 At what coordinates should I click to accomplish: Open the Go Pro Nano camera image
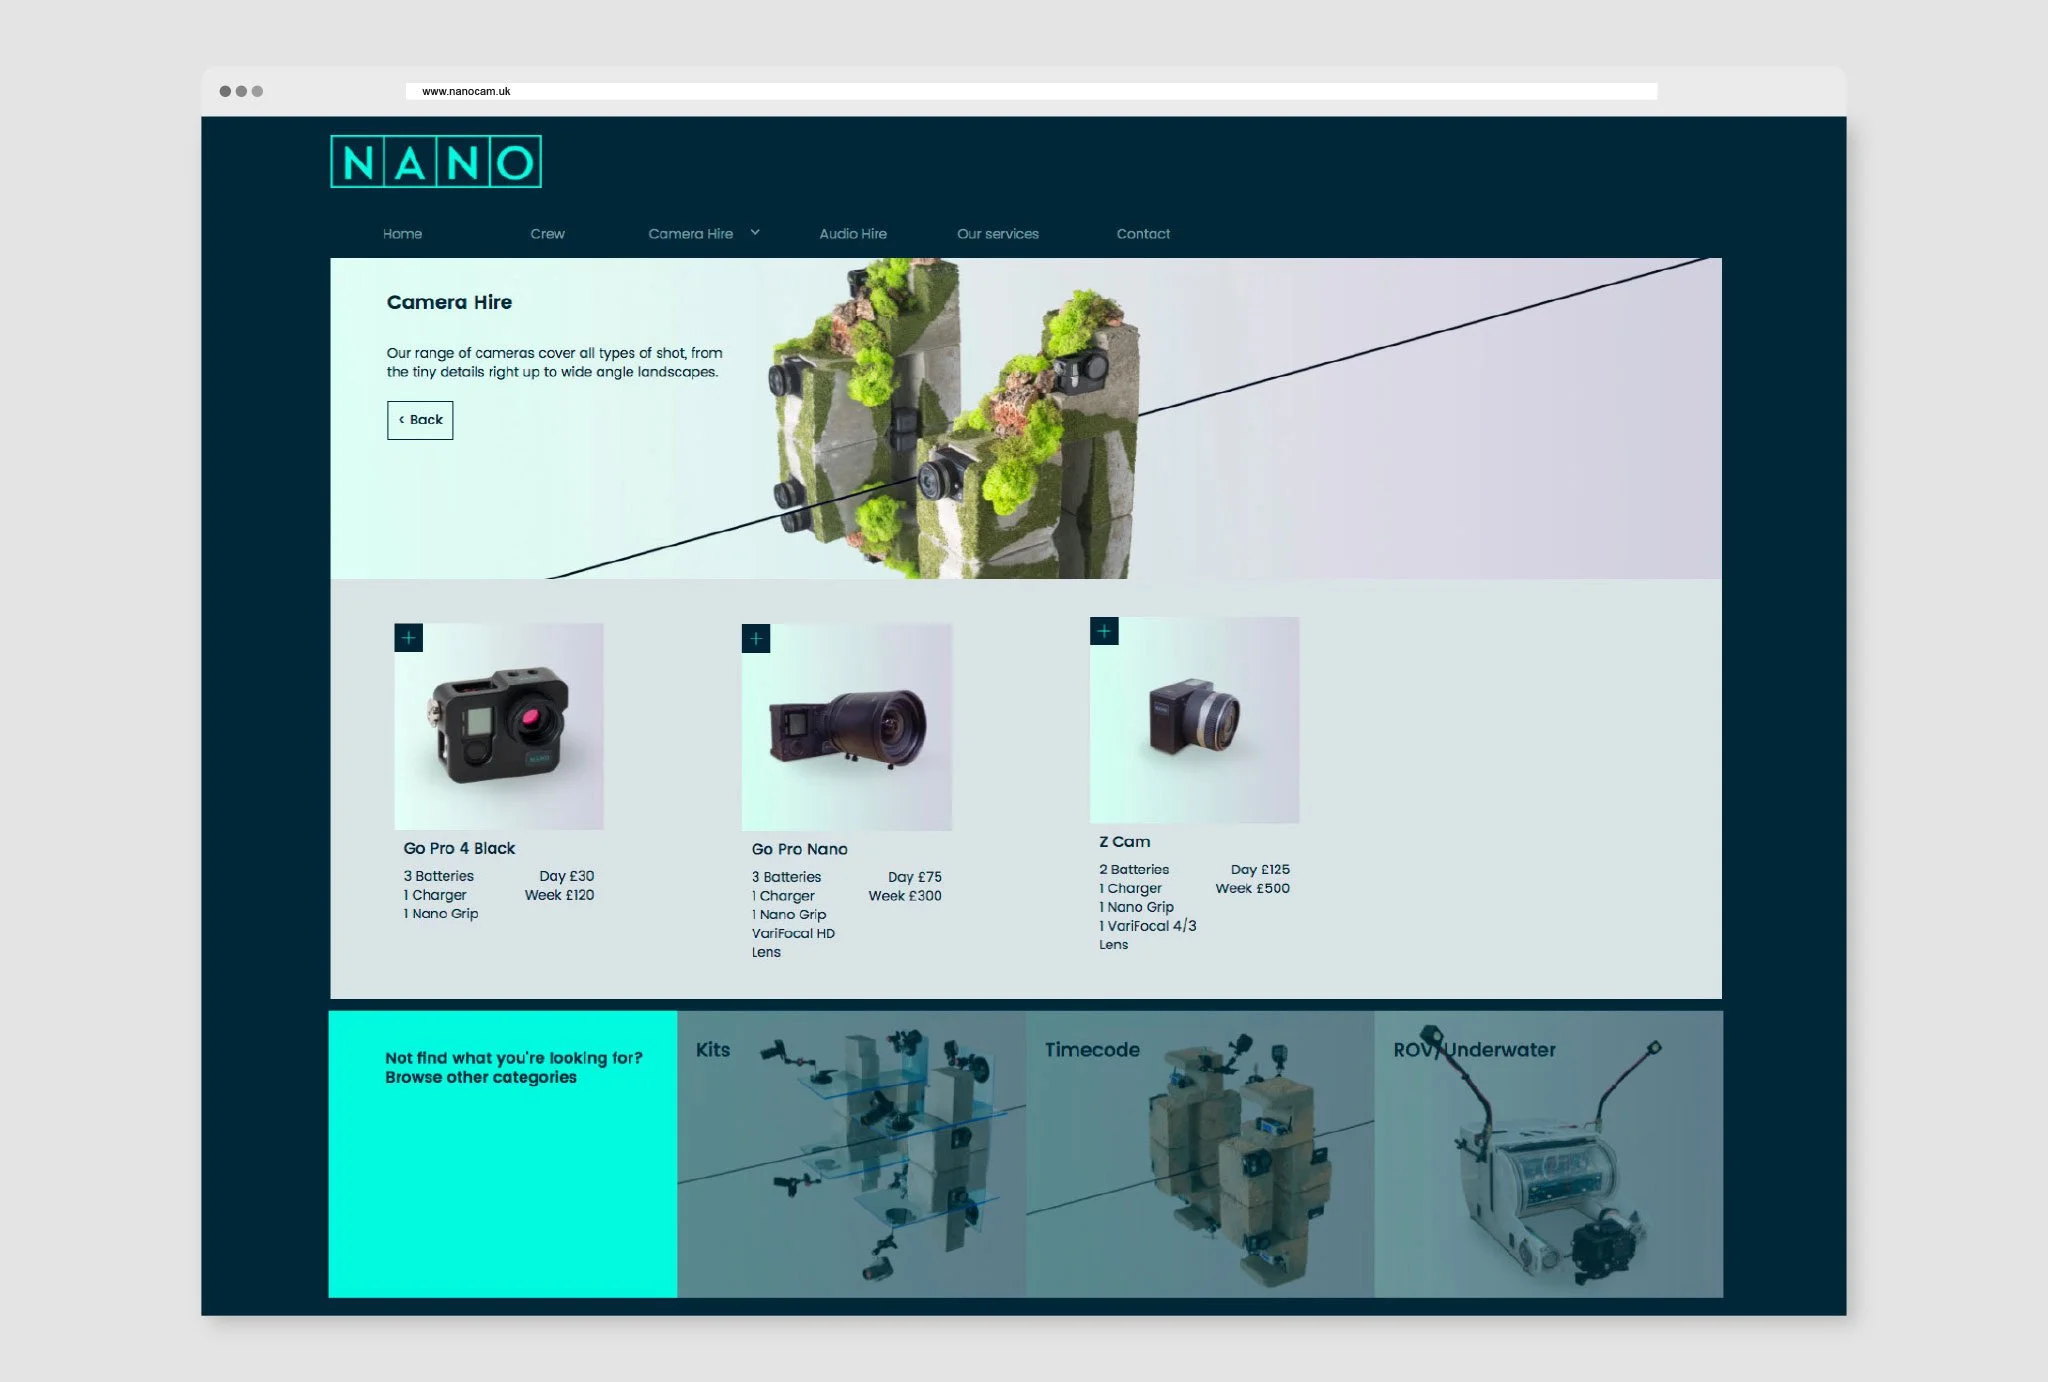point(847,728)
